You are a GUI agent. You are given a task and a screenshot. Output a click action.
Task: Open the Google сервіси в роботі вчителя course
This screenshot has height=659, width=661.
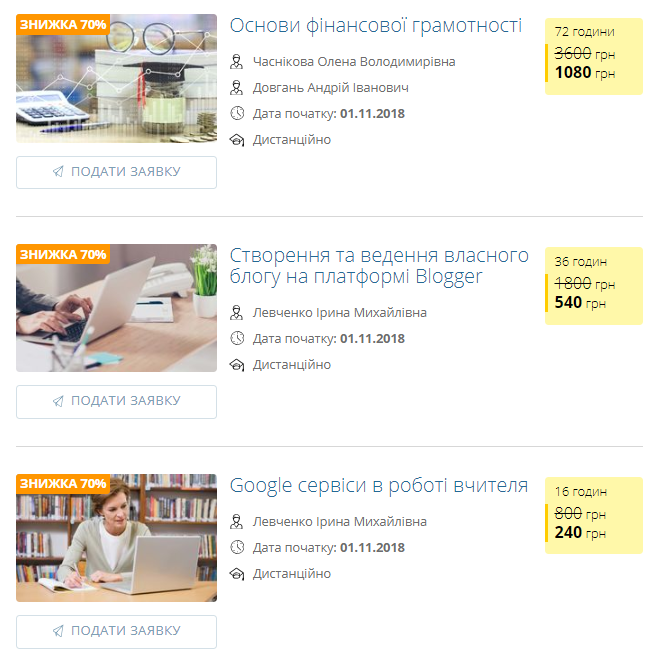pos(379,486)
